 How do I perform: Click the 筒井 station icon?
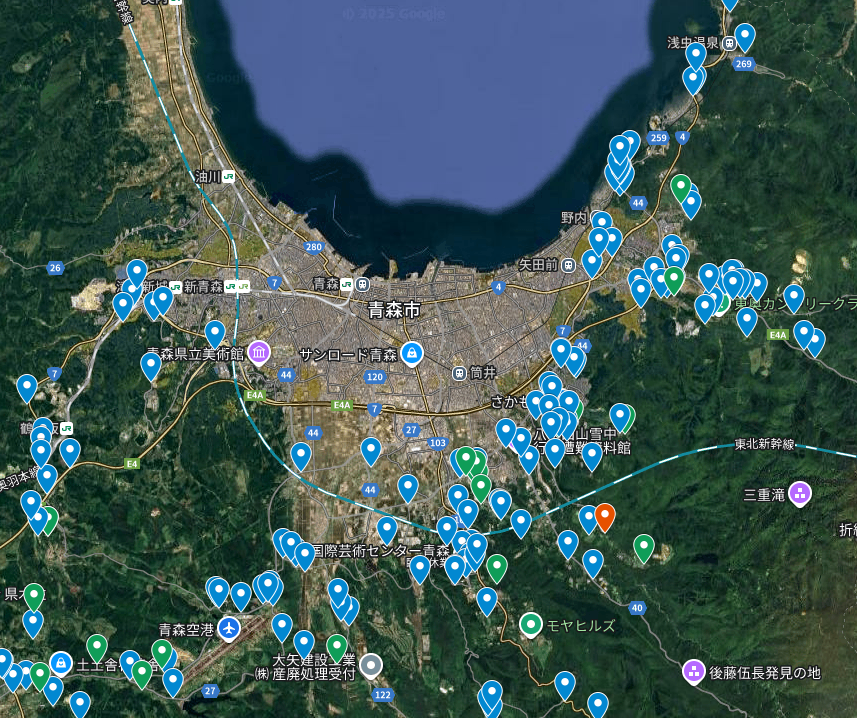click(x=459, y=372)
